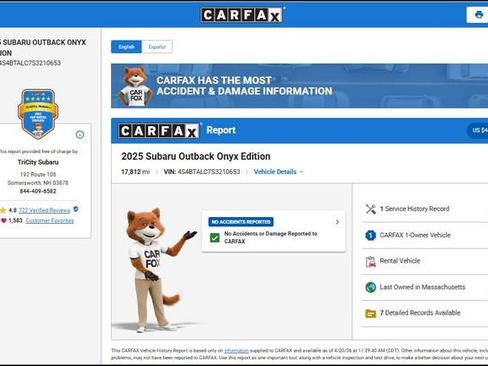Open the 722 Verified Reviews link

[x=44, y=210]
